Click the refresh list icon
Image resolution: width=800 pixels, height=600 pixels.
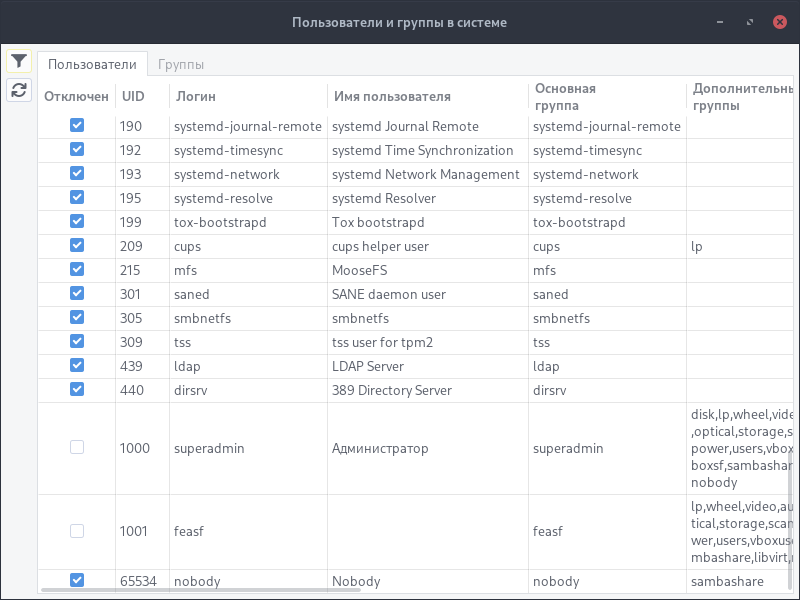click(19, 90)
